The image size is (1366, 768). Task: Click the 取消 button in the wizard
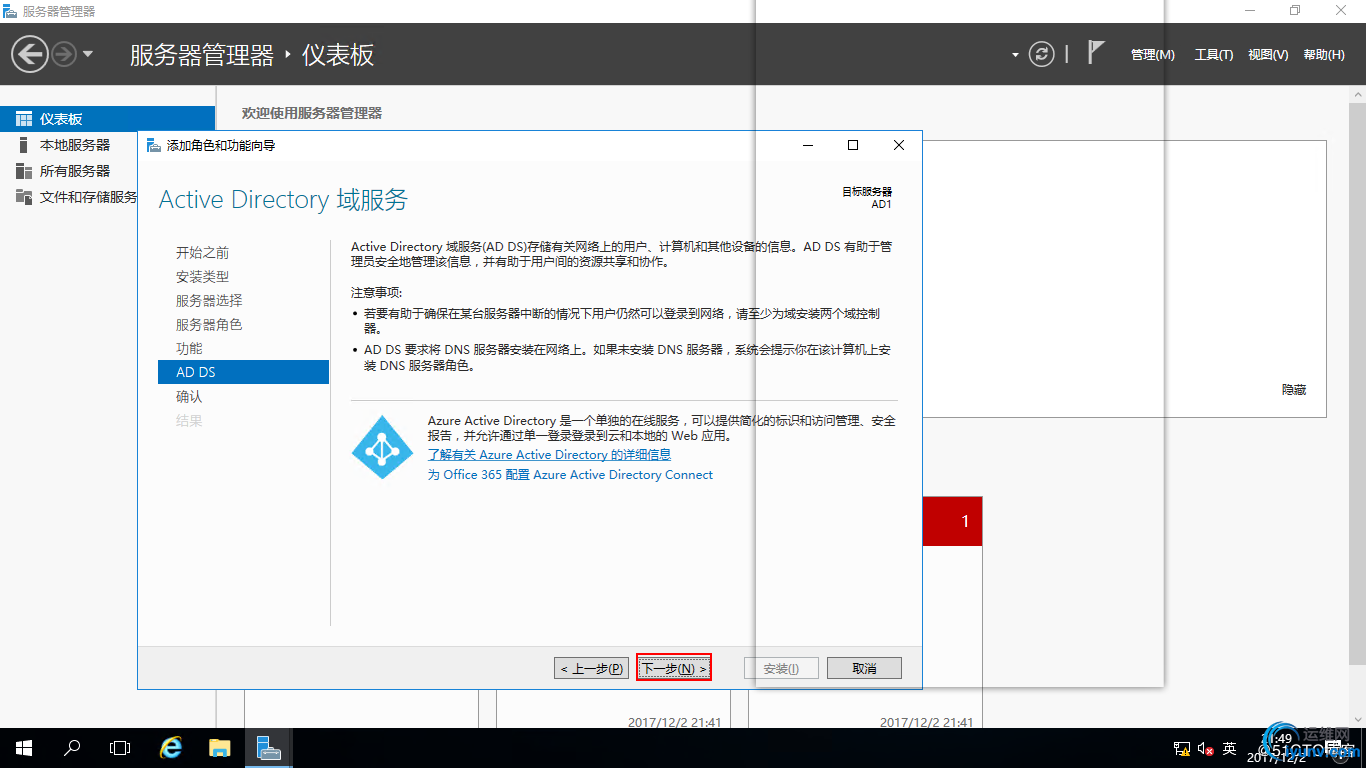864,668
